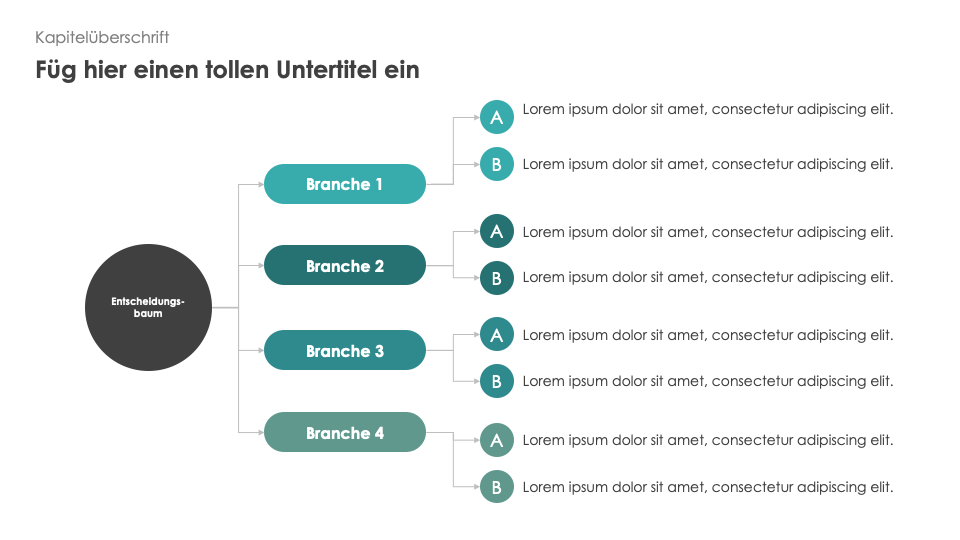Select the A circle beside Branche 2
The image size is (960, 540).
tap(497, 231)
